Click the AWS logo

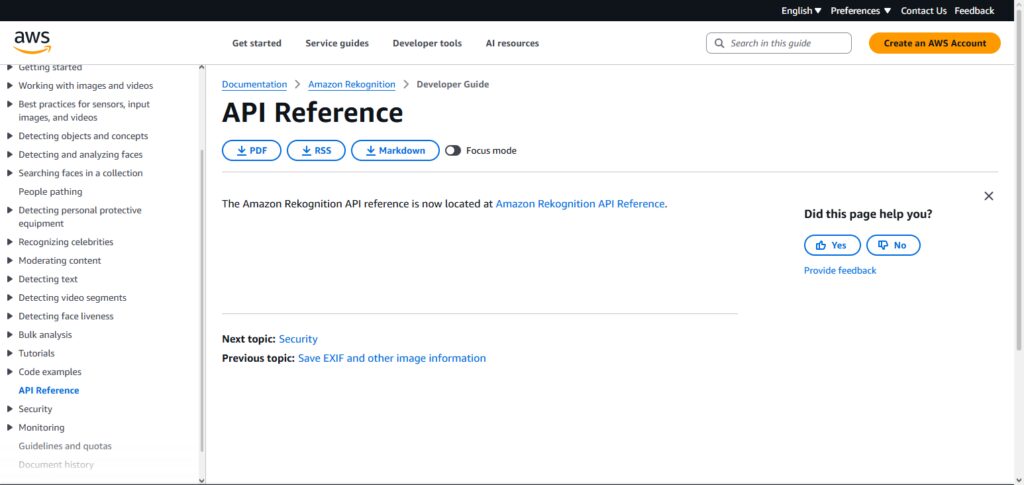32,43
